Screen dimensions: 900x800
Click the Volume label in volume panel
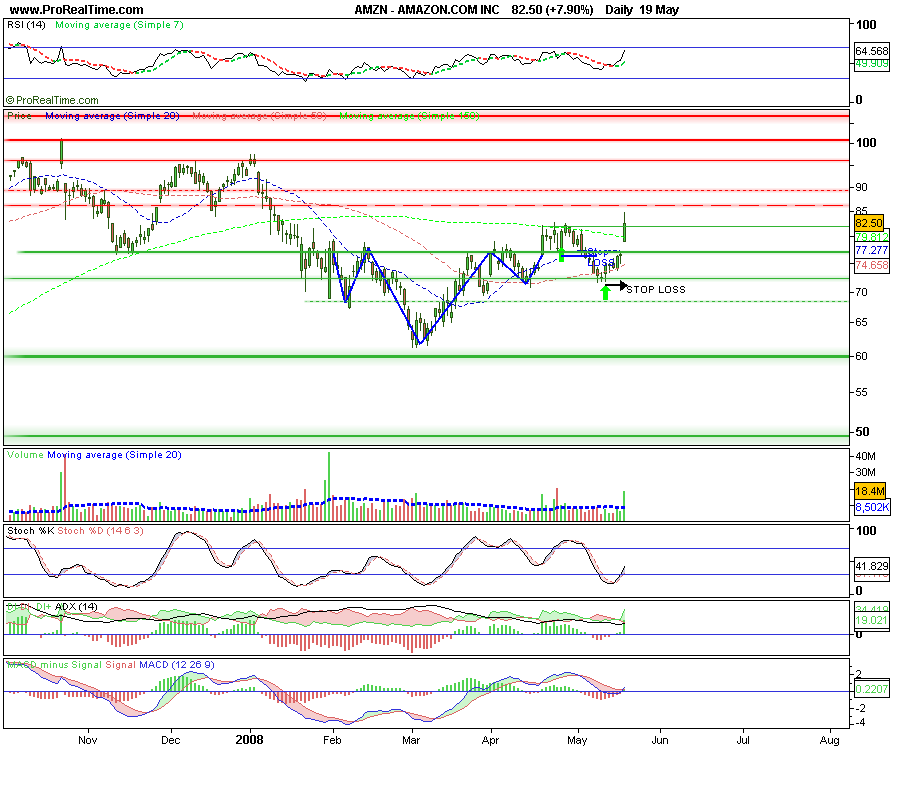(25, 455)
